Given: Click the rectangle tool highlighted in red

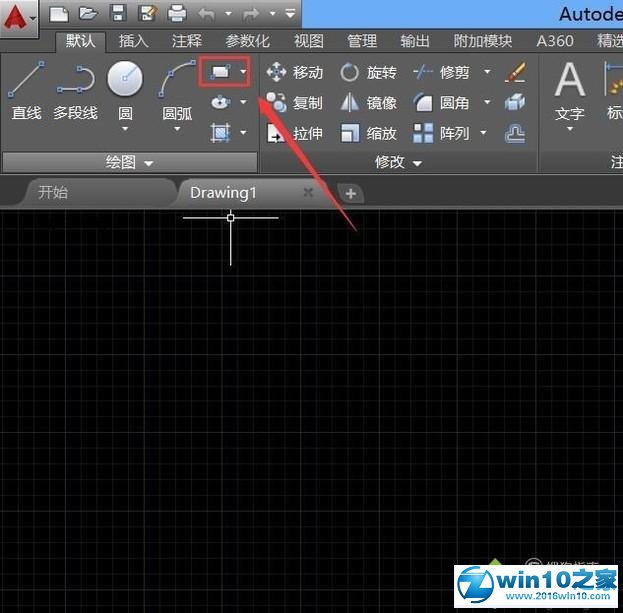Looking at the screenshot, I should (x=219, y=72).
